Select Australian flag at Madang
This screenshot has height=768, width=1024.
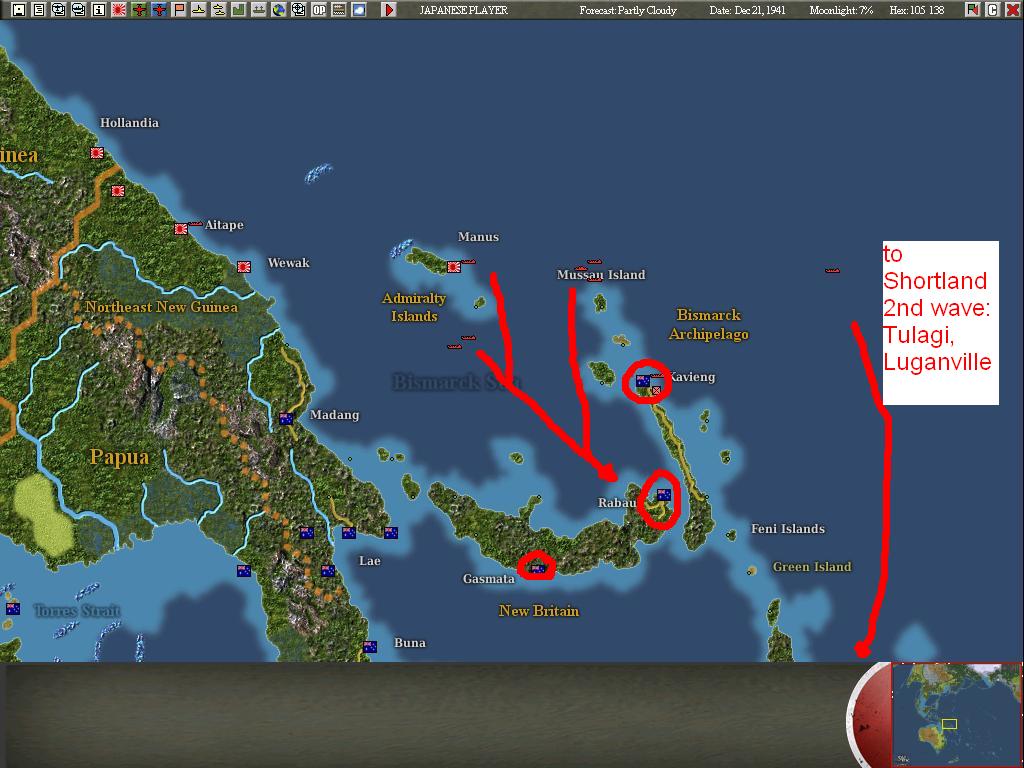point(285,419)
